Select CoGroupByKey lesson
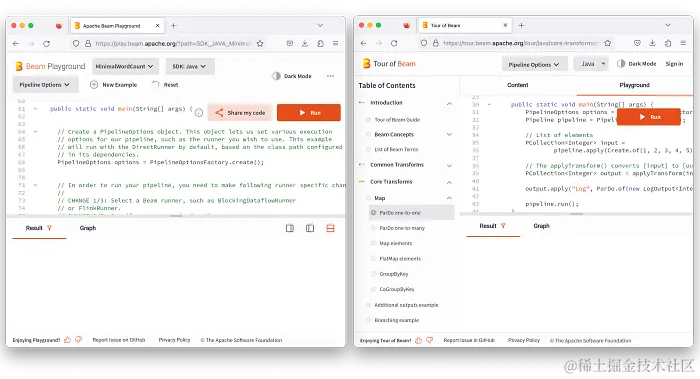The height and width of the screenshot is (379, 700). pyautogui.click(x=397, y=289)
